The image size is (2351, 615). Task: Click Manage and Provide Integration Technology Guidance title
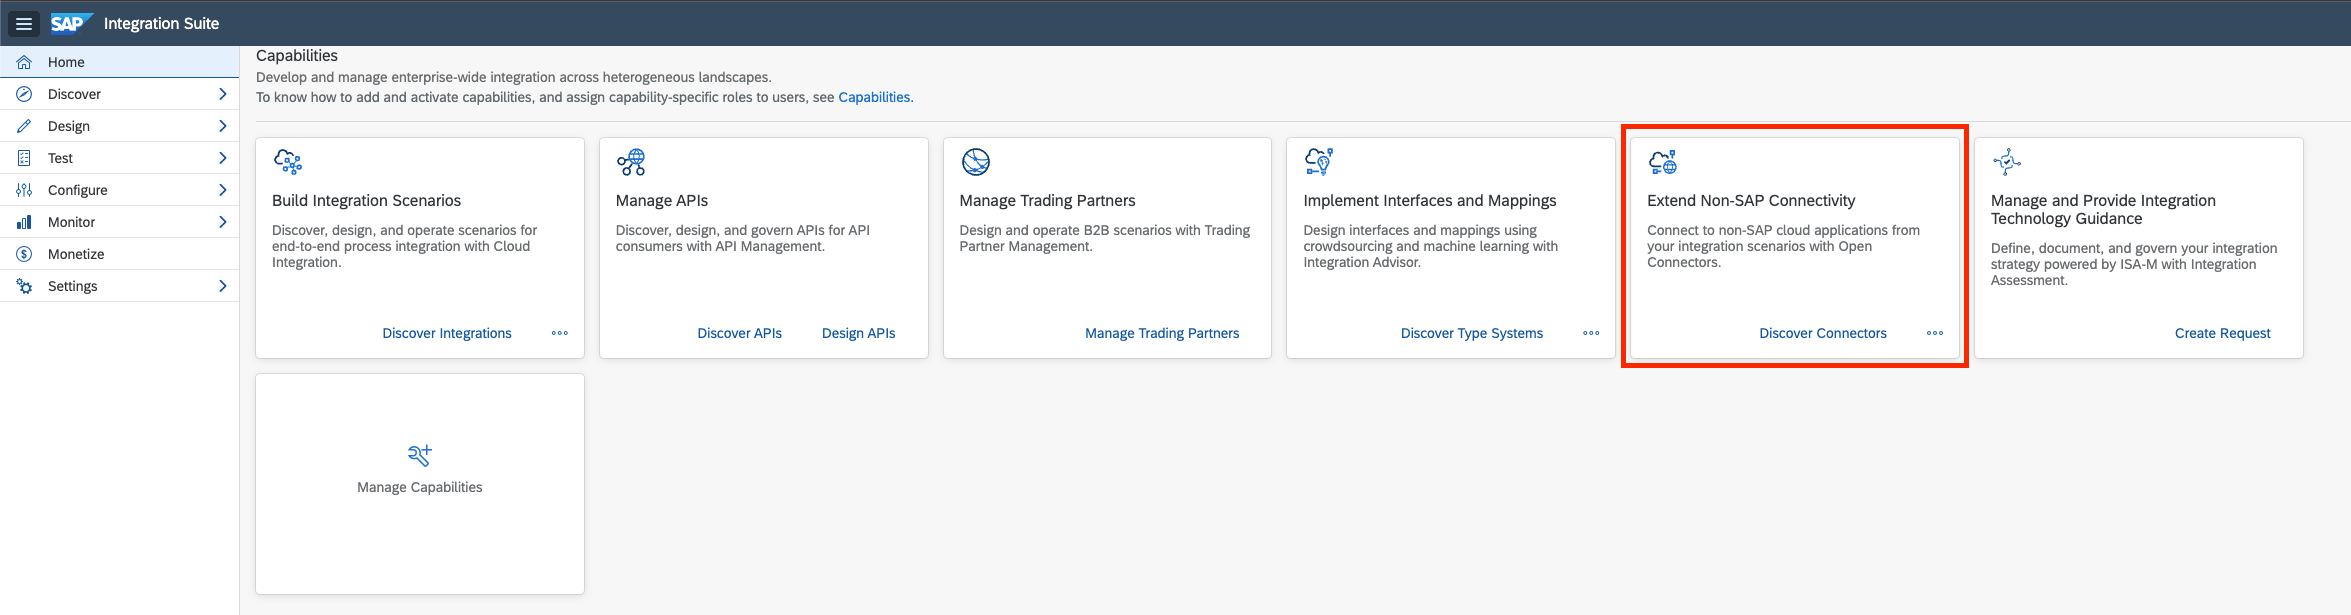tap(2103, 210)
